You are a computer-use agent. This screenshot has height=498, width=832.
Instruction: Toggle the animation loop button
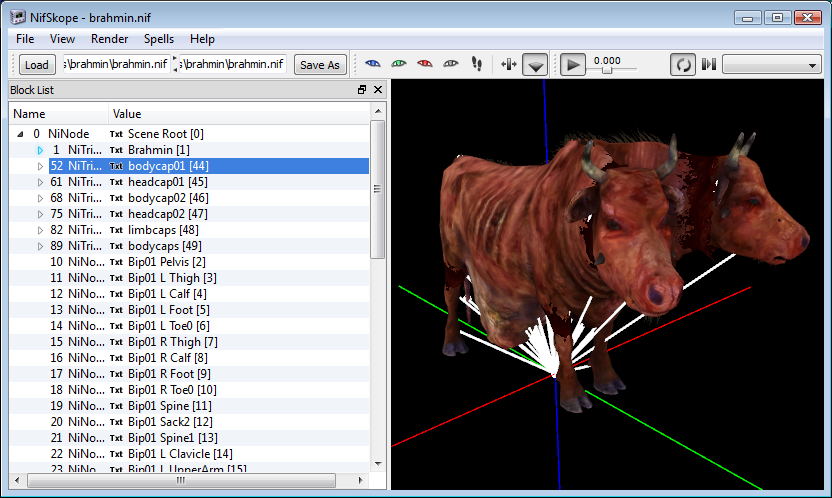[x=683, y=65]
